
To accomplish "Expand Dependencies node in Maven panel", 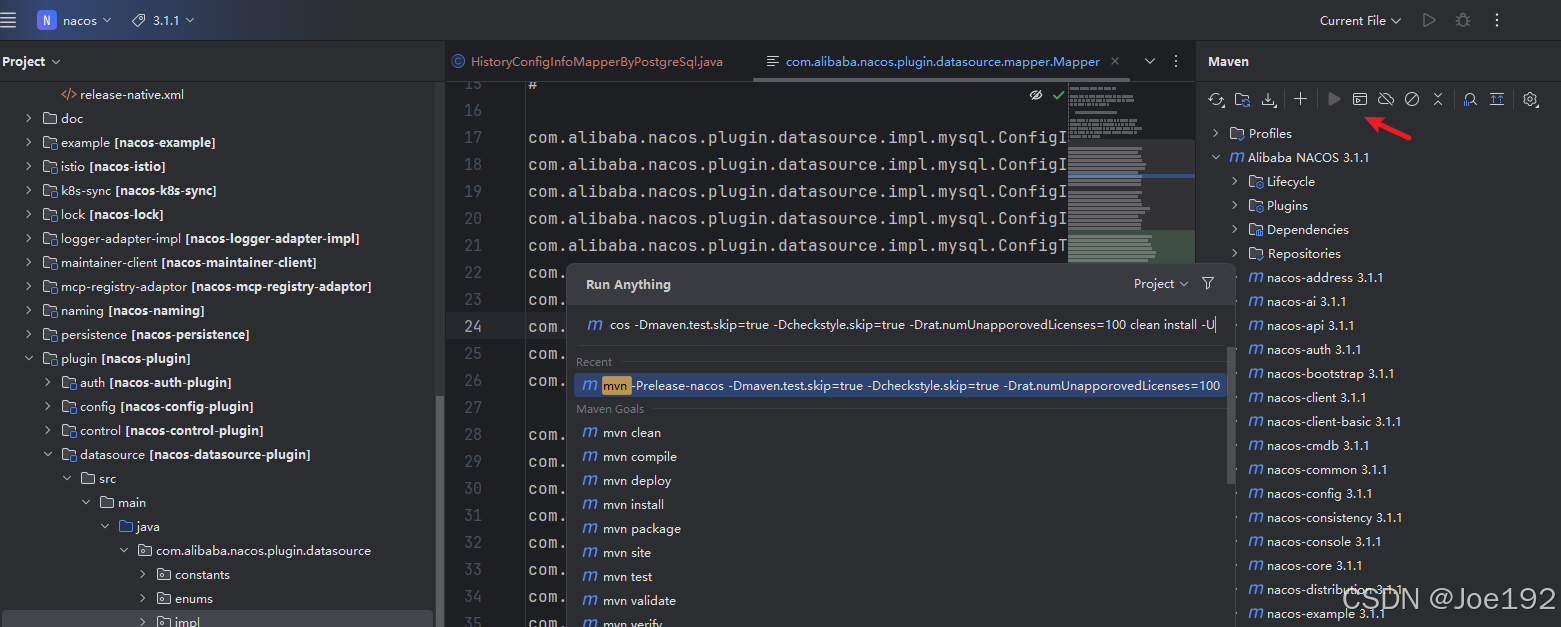I will point(1235,229).
